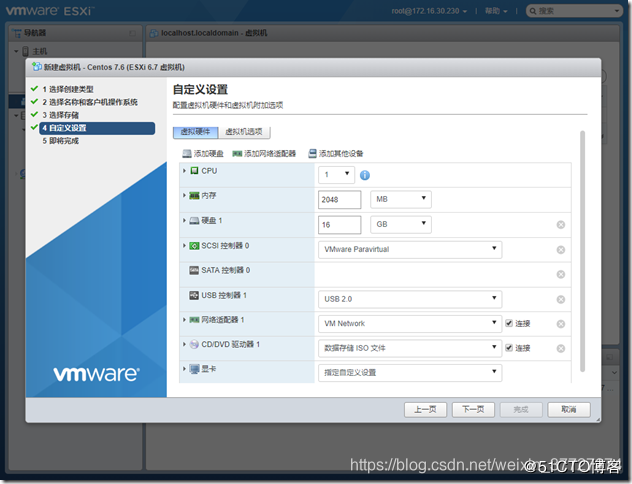Open the VMware Paravirtual SCSI dropdown
Viewport: 632px width, 484px height.
(410, 249)
